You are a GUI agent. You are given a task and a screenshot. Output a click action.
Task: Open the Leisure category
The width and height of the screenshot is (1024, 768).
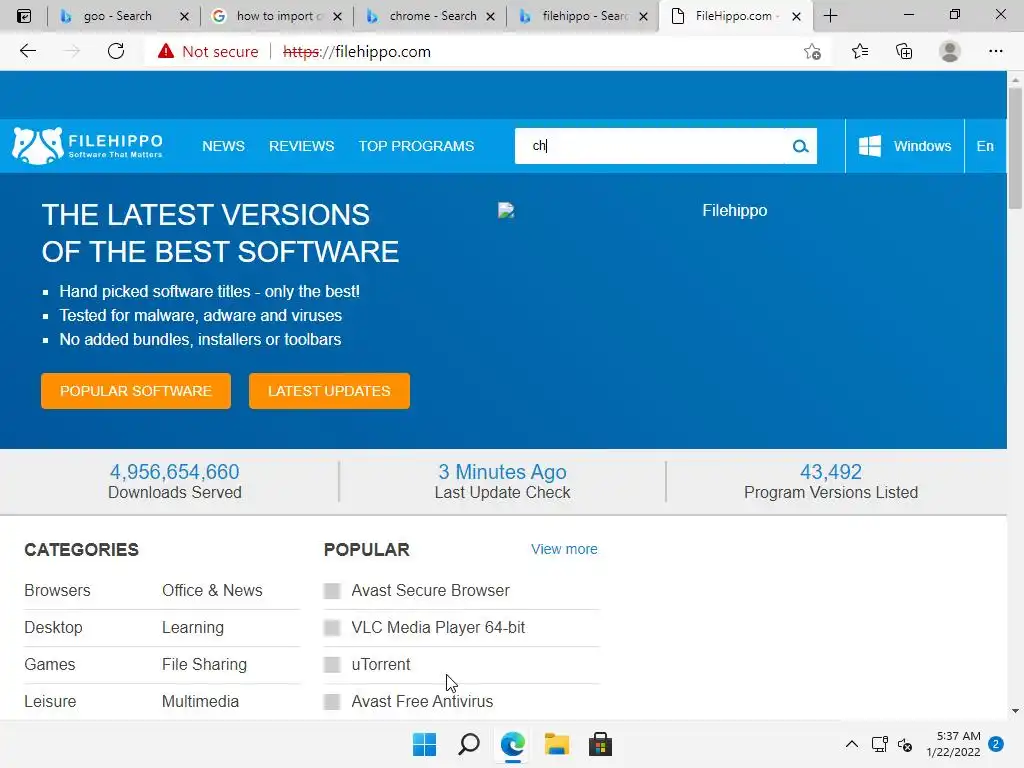tap(50, 701)
